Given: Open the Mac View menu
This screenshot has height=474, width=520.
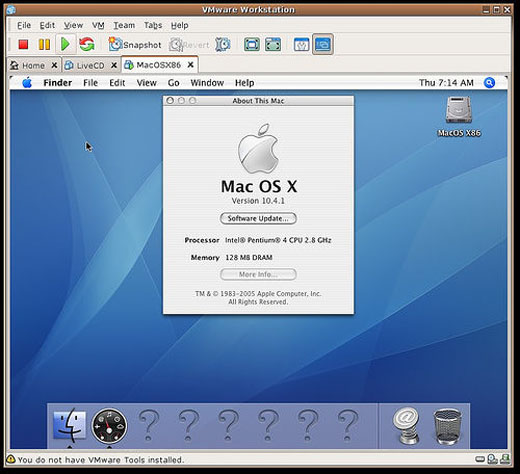Looking at the screenshot, I should tap(147, 83).
